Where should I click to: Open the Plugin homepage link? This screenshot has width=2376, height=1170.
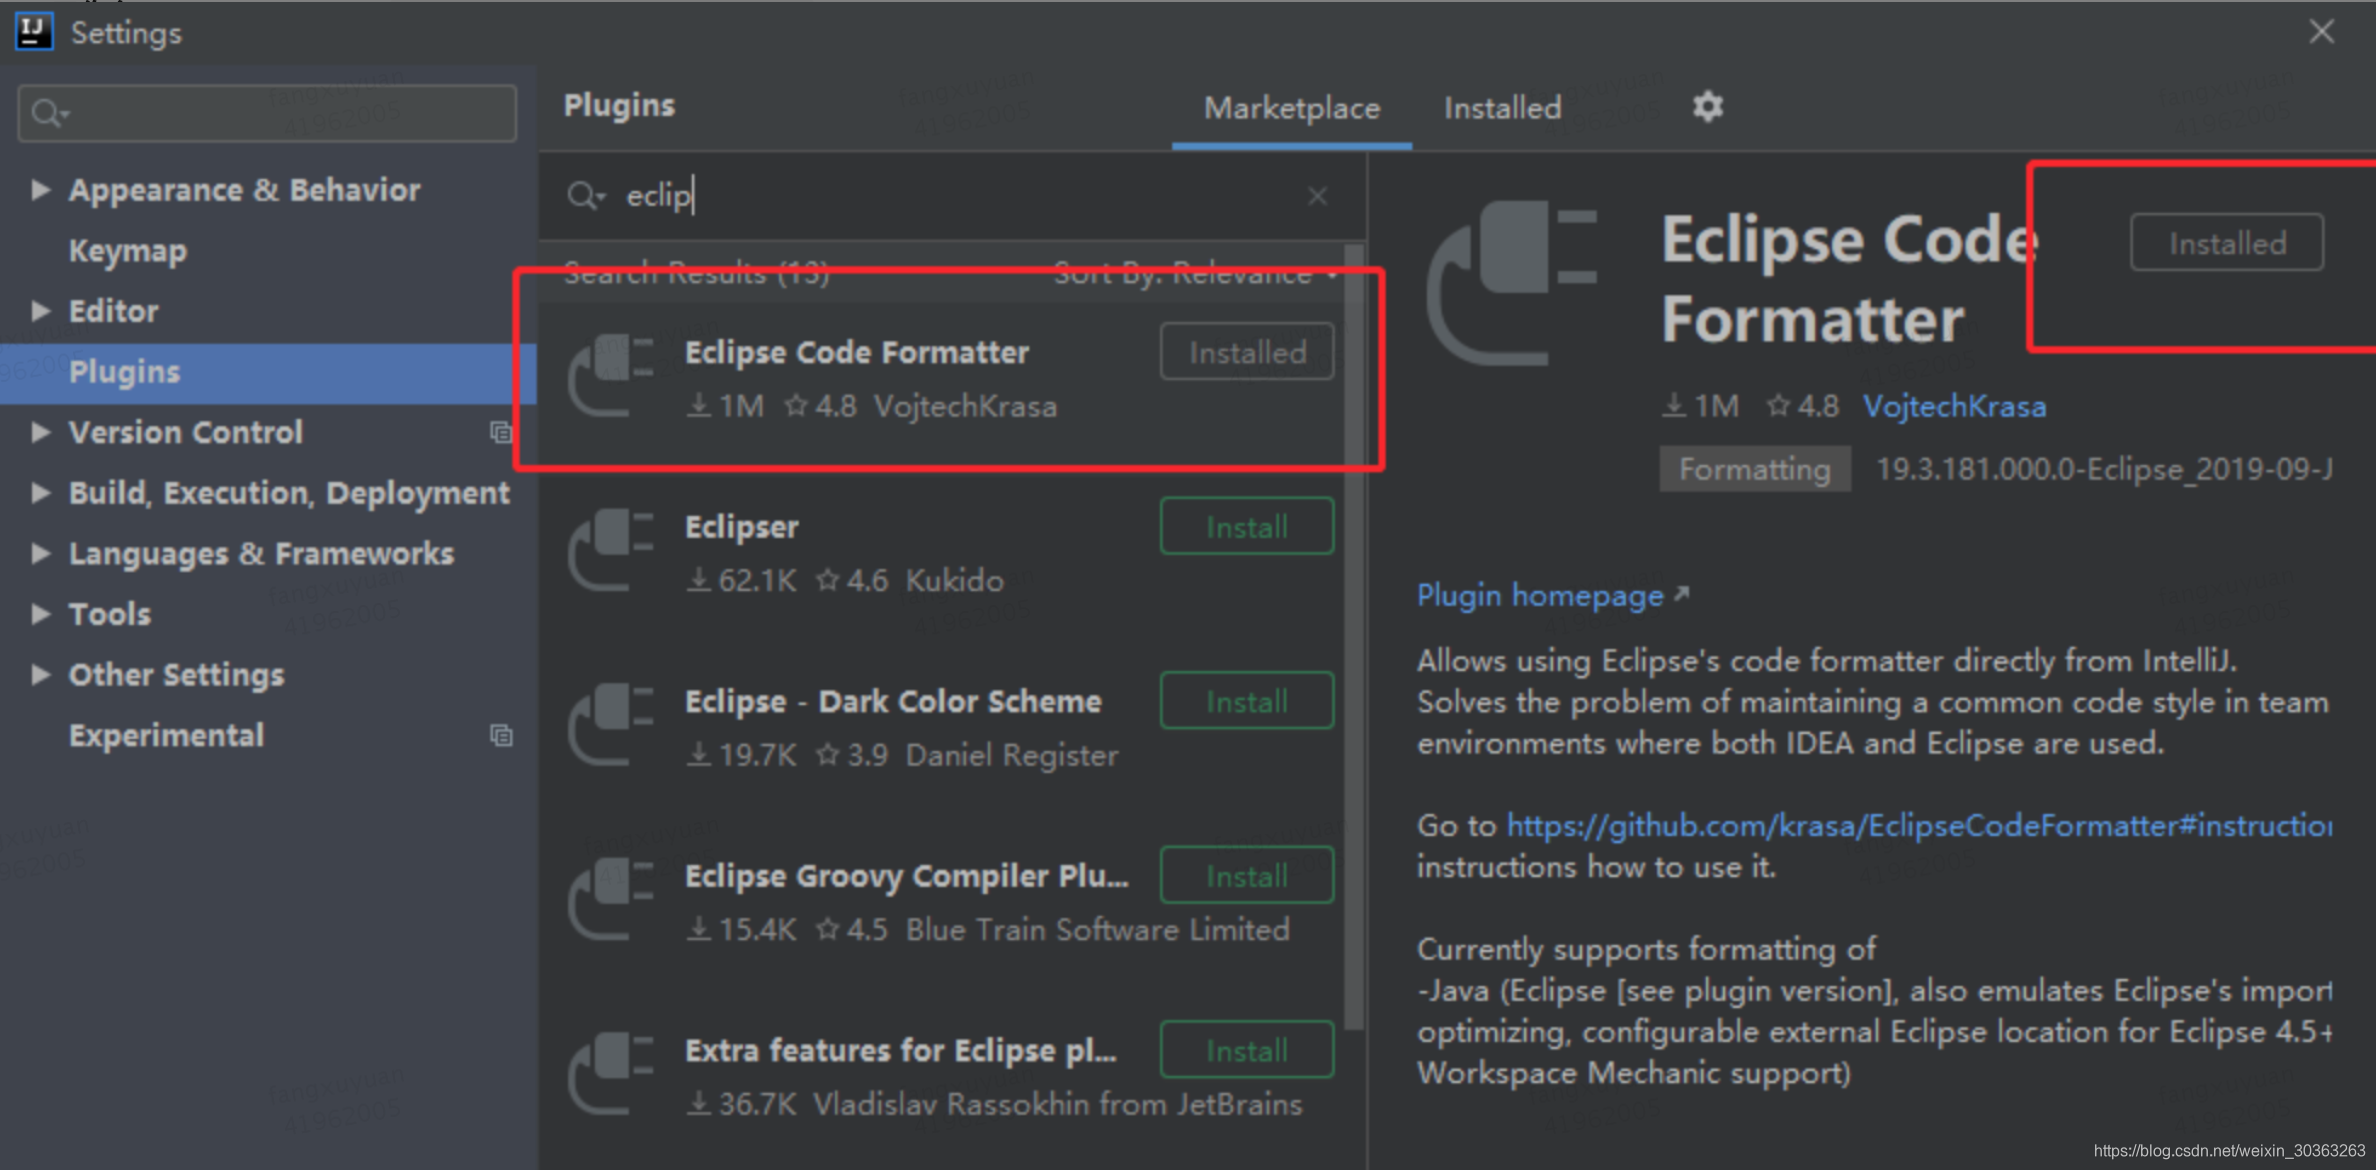click(1540, 596)
